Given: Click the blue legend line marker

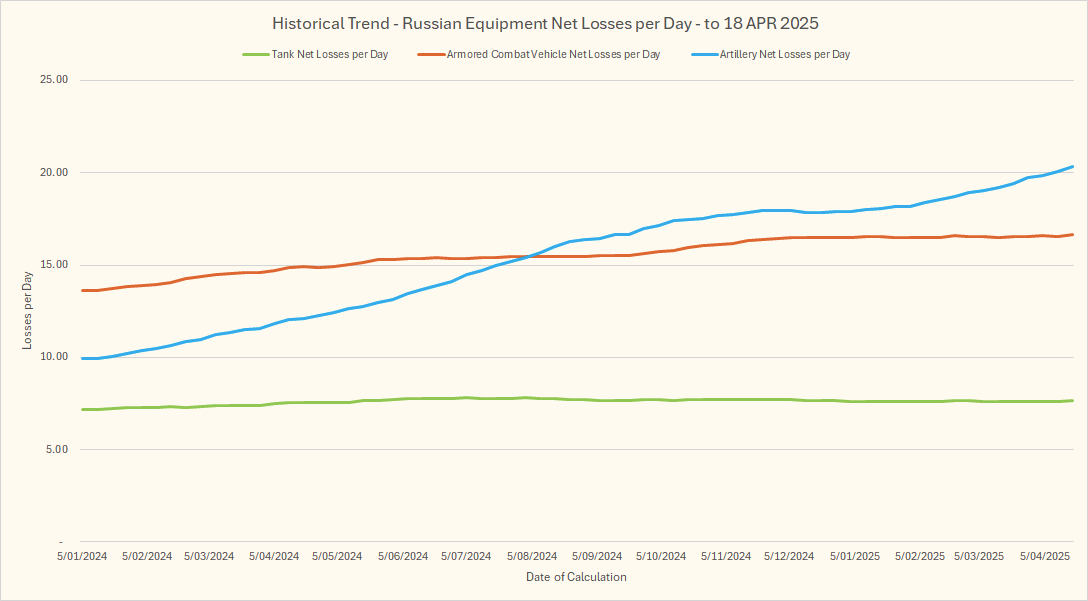Looking at the screenshot, I should pos(704,54).
